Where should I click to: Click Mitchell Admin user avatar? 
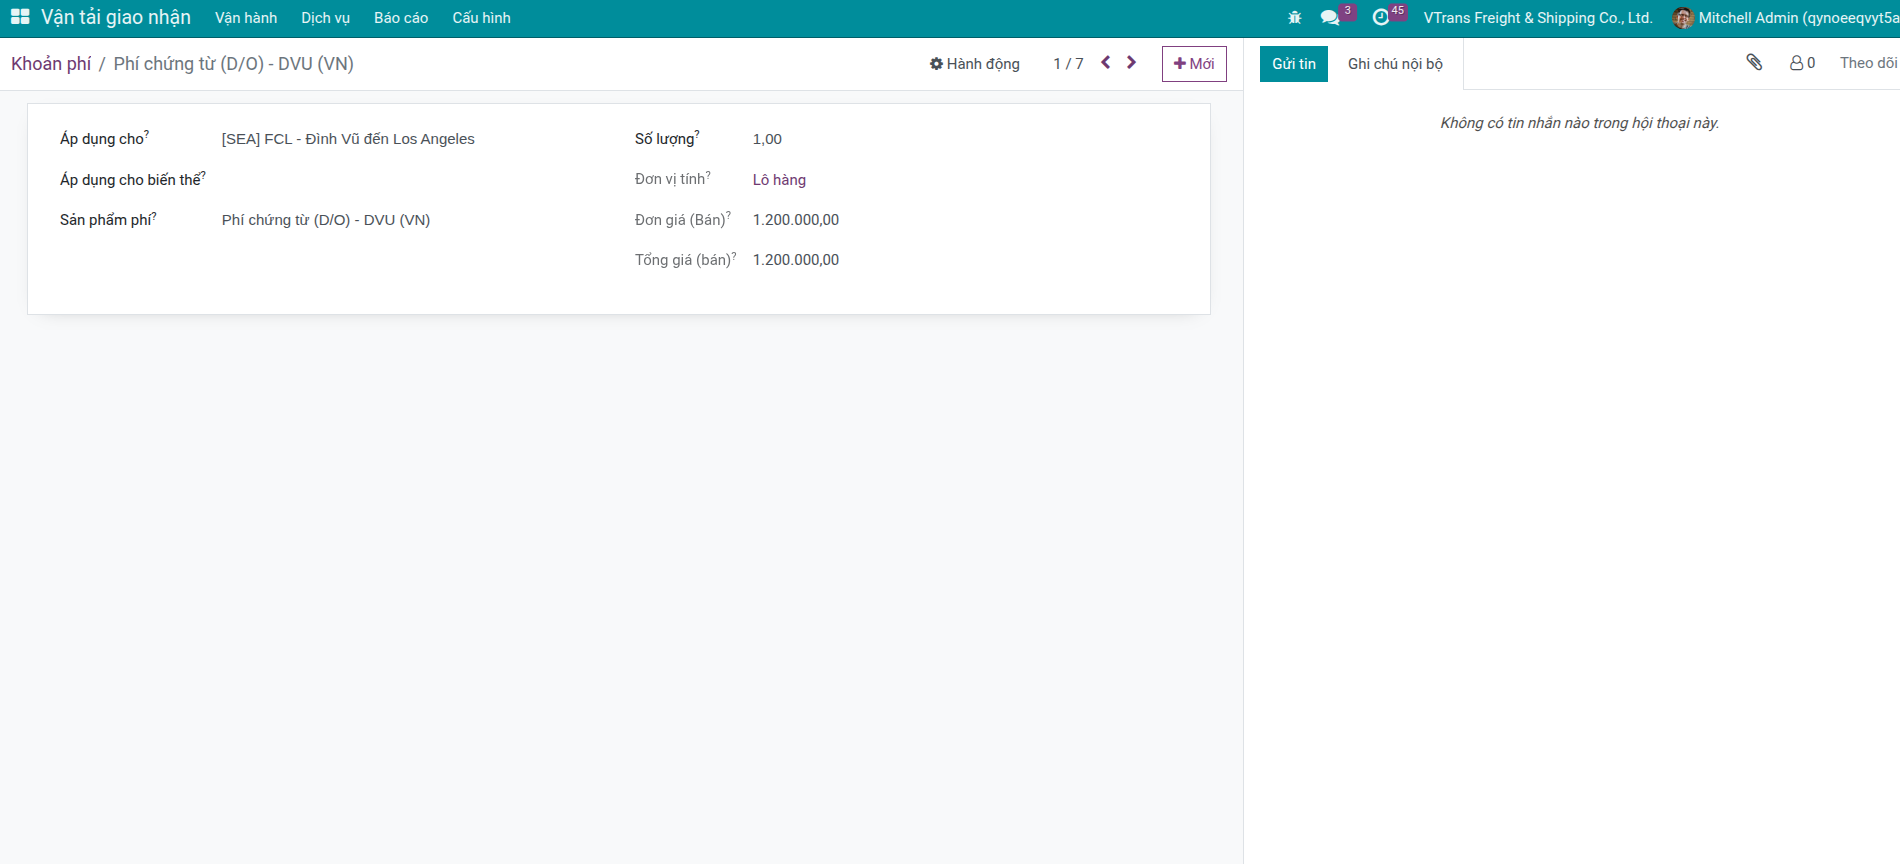1683,18
